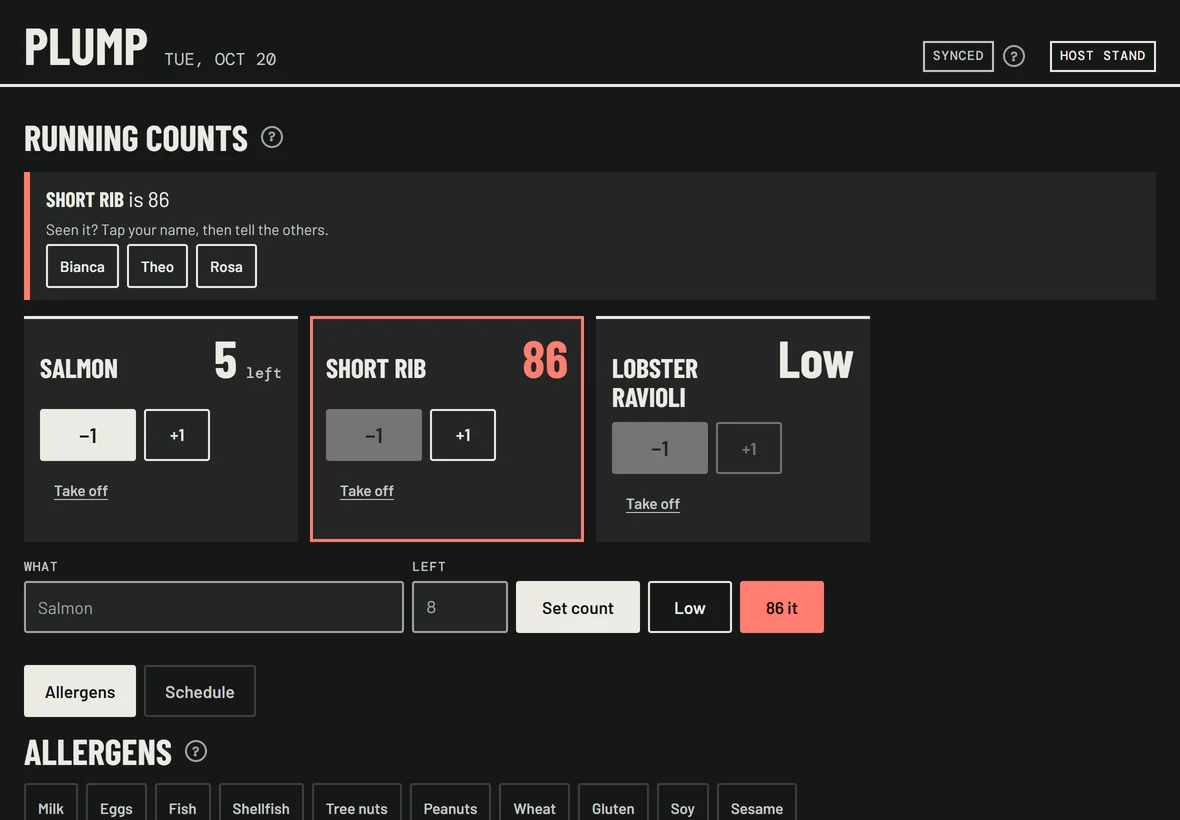Click Short Rib minus one button

(x=374, y=435)
